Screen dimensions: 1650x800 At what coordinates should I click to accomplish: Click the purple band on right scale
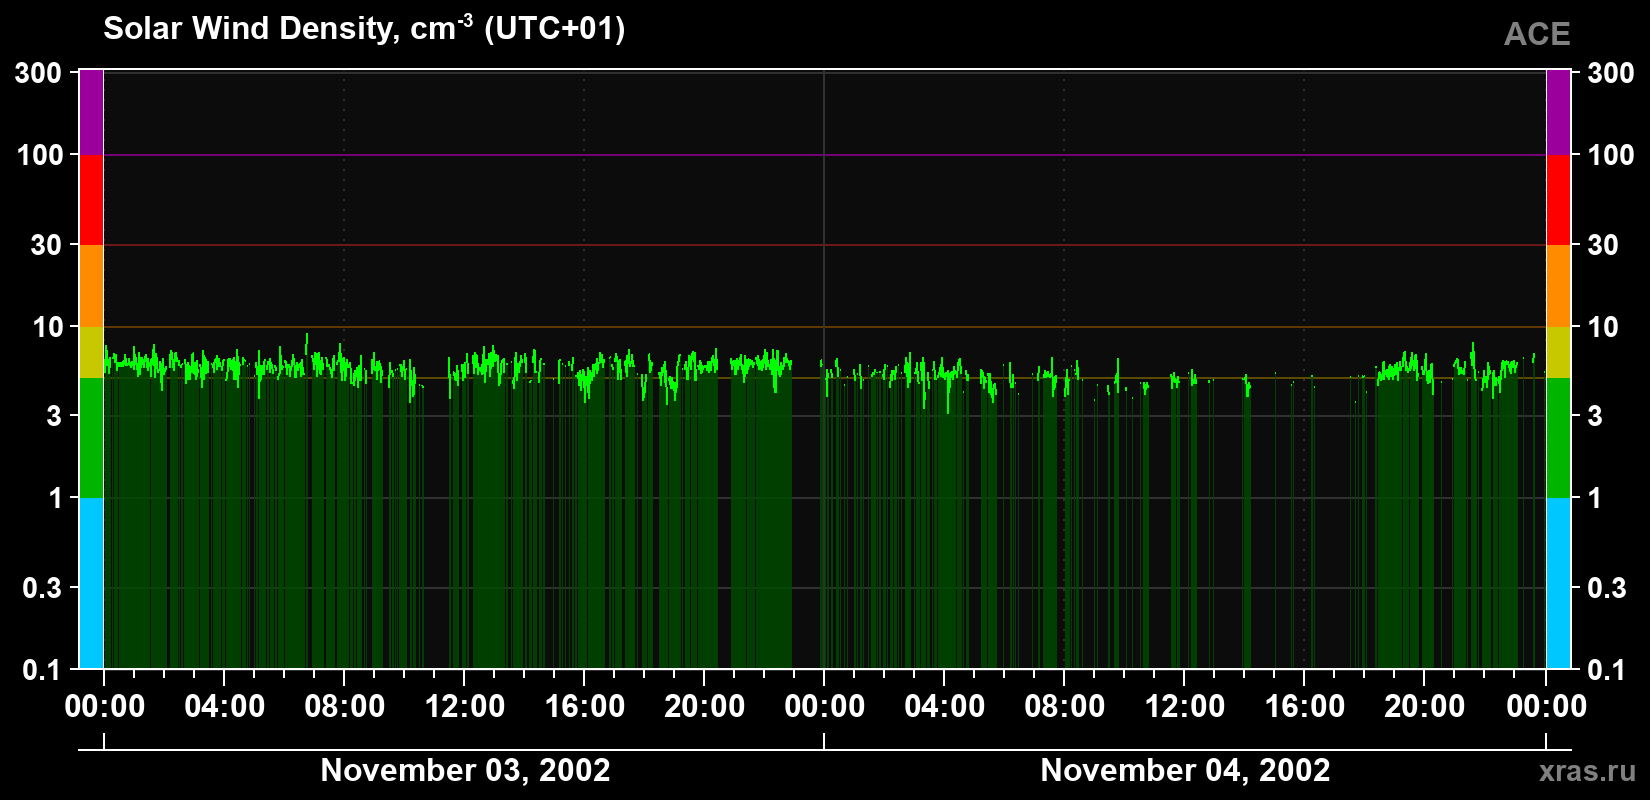coord(1558,113)
